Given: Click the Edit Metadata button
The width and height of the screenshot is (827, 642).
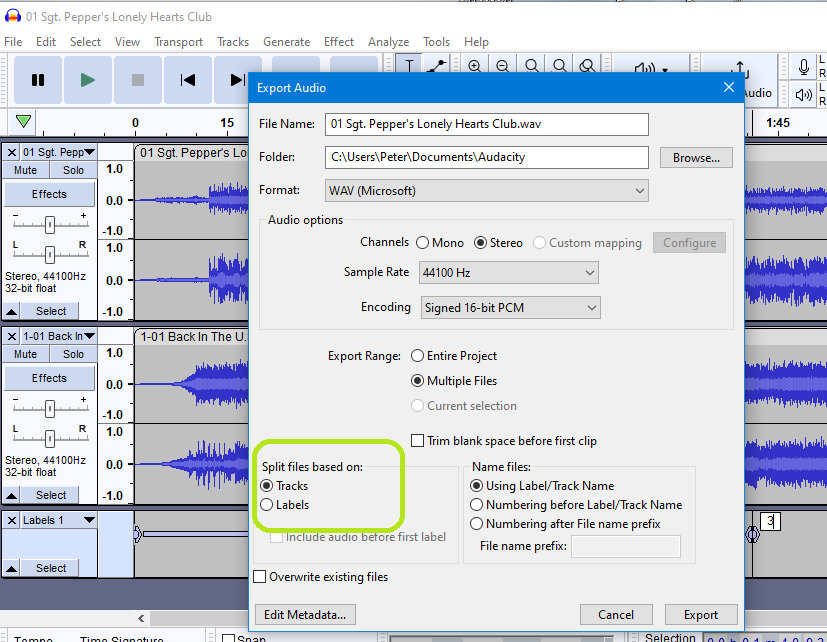Looking at the screenshot, I should pos(307,614).
